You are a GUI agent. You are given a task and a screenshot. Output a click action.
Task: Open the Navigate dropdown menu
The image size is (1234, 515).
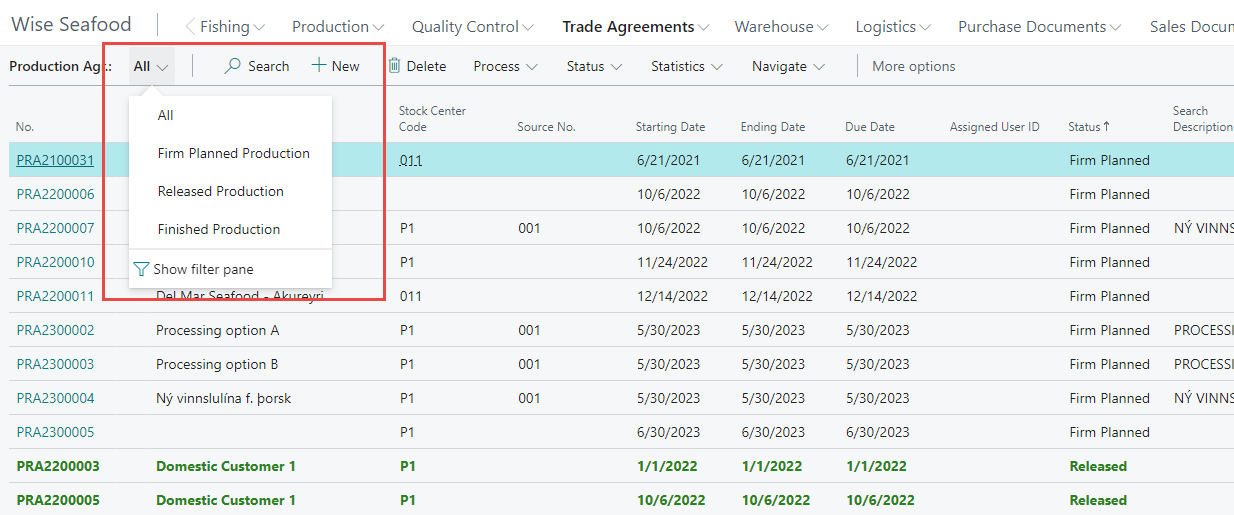(x=788, y=66)
